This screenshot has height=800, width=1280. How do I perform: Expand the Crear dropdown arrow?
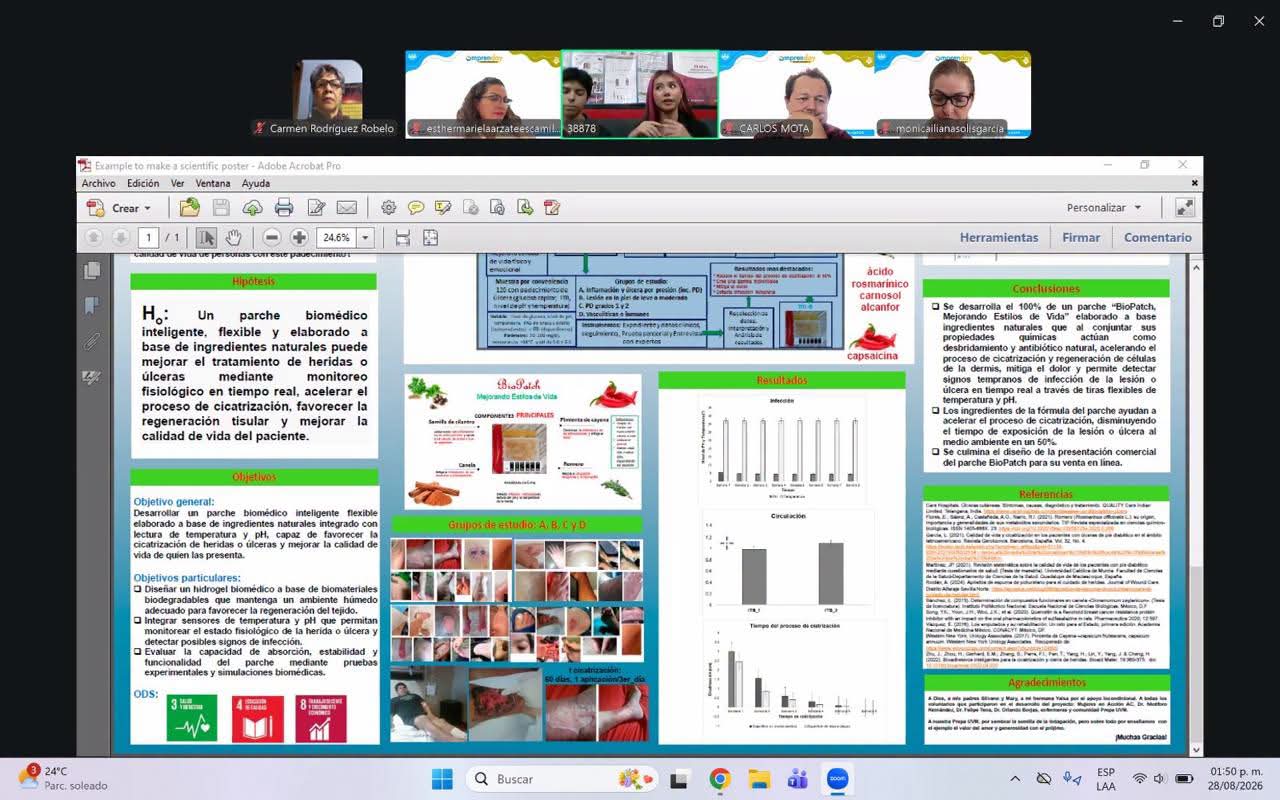coord(147,208)
